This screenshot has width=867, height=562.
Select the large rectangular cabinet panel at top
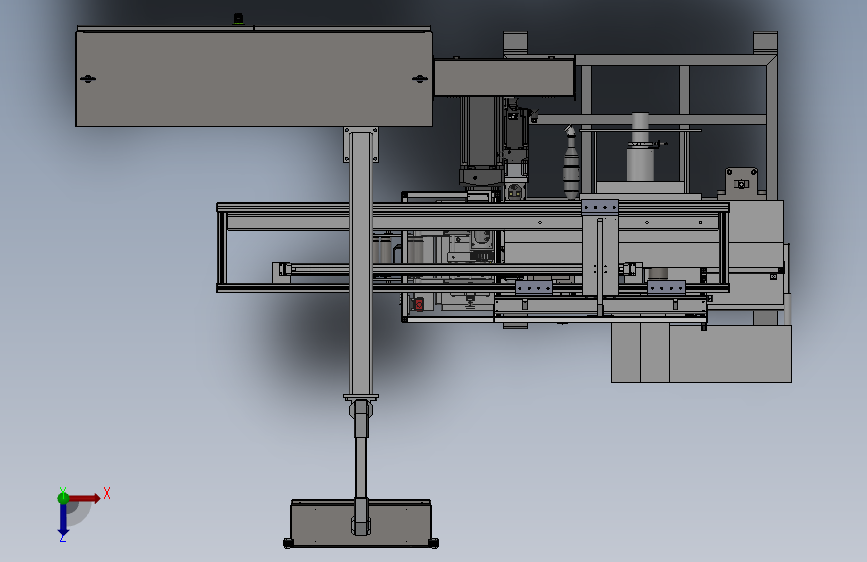254,79
